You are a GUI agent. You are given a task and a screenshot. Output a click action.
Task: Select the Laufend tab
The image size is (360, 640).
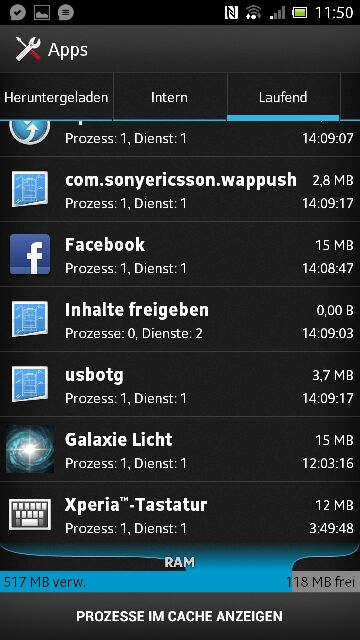click(x=283, y=97)
